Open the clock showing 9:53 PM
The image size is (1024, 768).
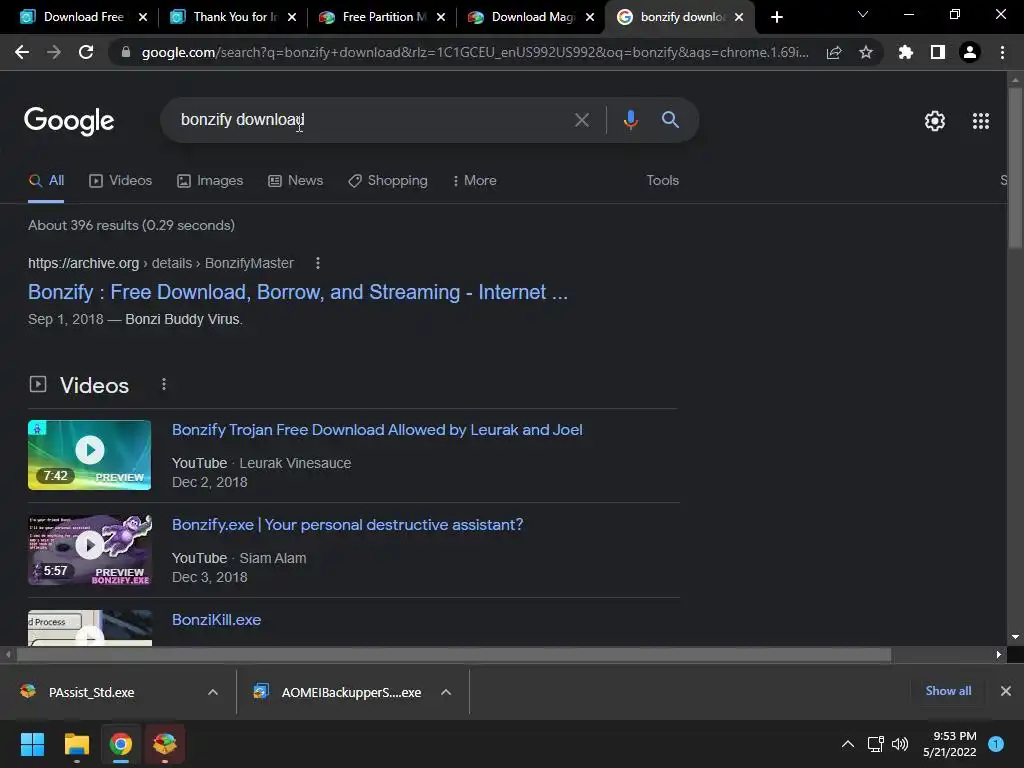(950, 744)
